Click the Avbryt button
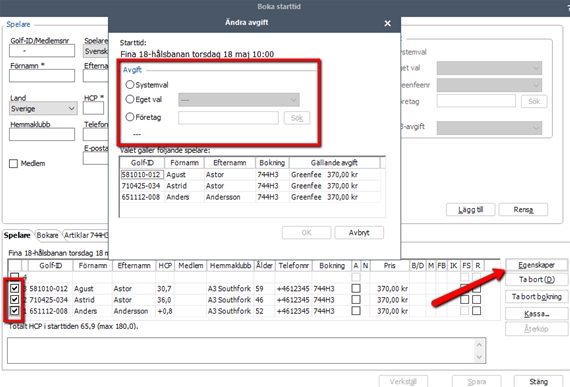The width and height of the screenshot is (570, 387). (x=359, y=233)
